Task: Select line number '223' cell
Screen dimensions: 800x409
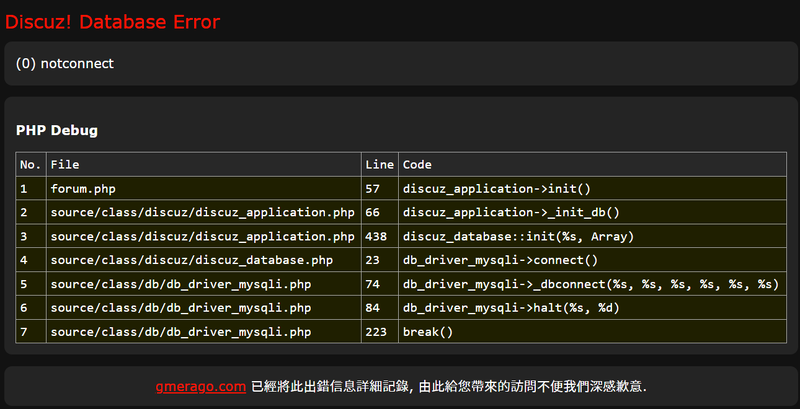Action: coord(380,332)
